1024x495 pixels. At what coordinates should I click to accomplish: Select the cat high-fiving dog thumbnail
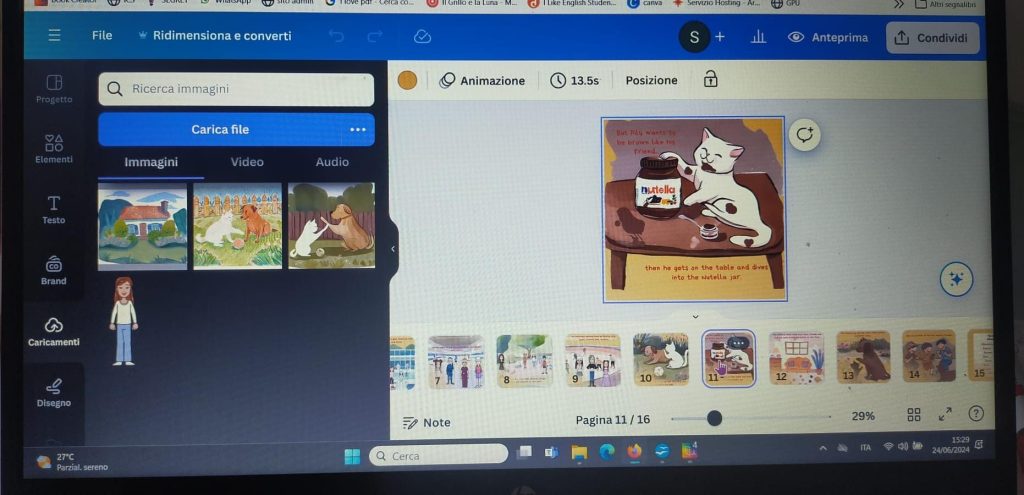332,225
